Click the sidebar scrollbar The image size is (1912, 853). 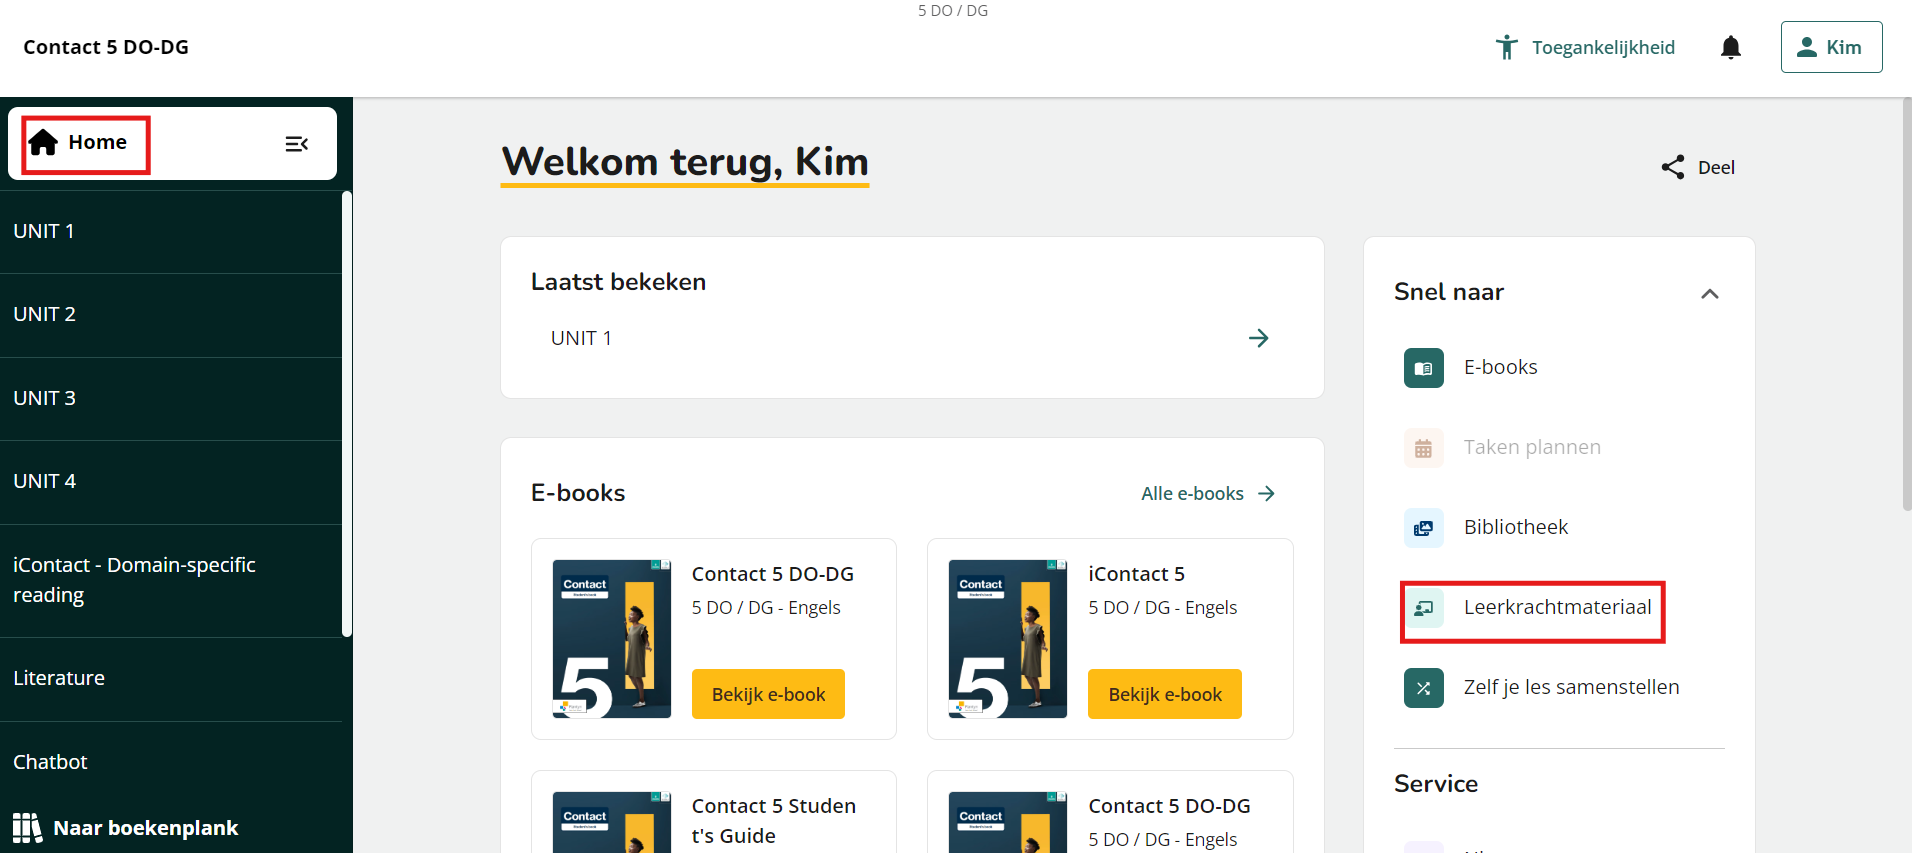347,414
